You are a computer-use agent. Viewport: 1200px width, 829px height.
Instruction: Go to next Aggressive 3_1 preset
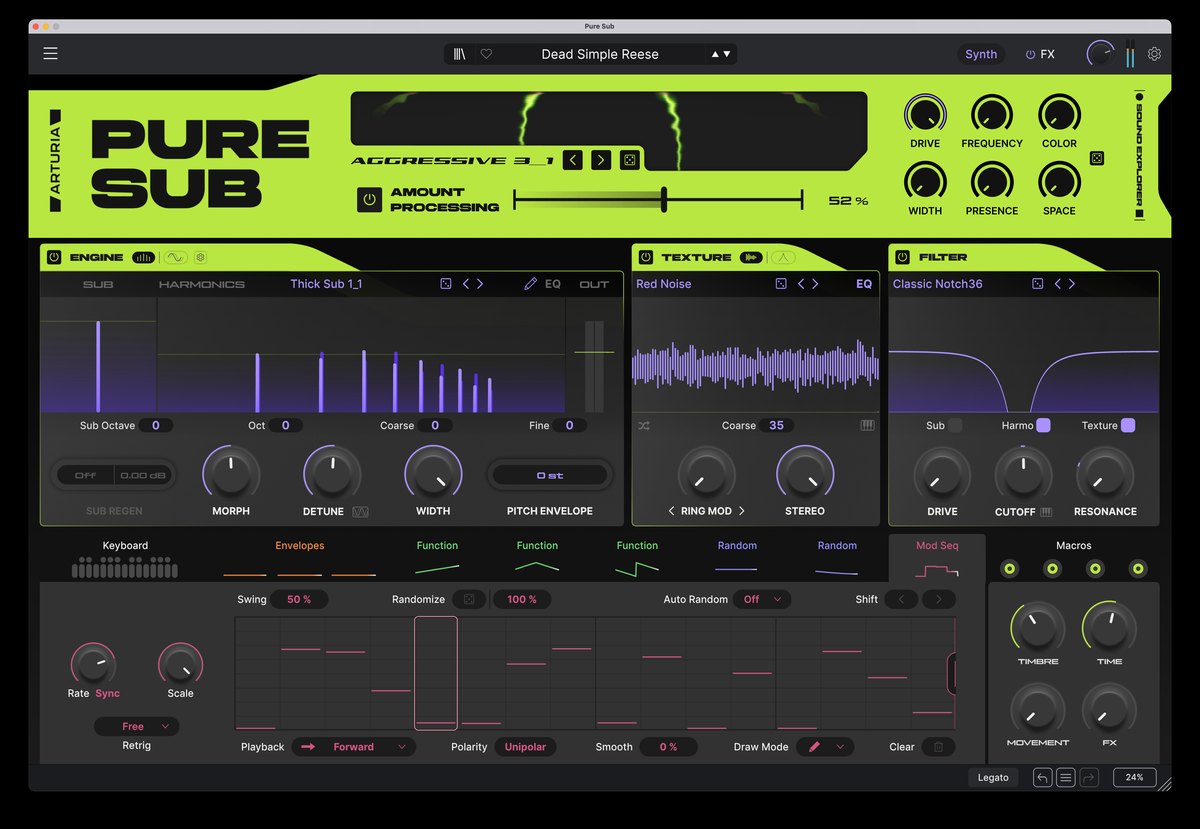tap(600, 160)
